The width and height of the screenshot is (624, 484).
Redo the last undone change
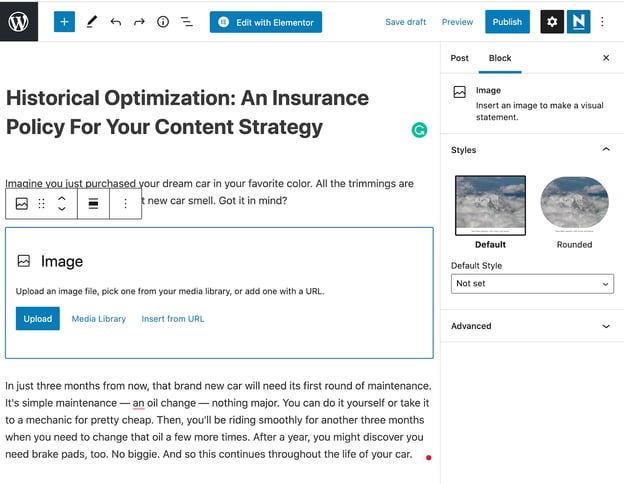tap(139, 21)
